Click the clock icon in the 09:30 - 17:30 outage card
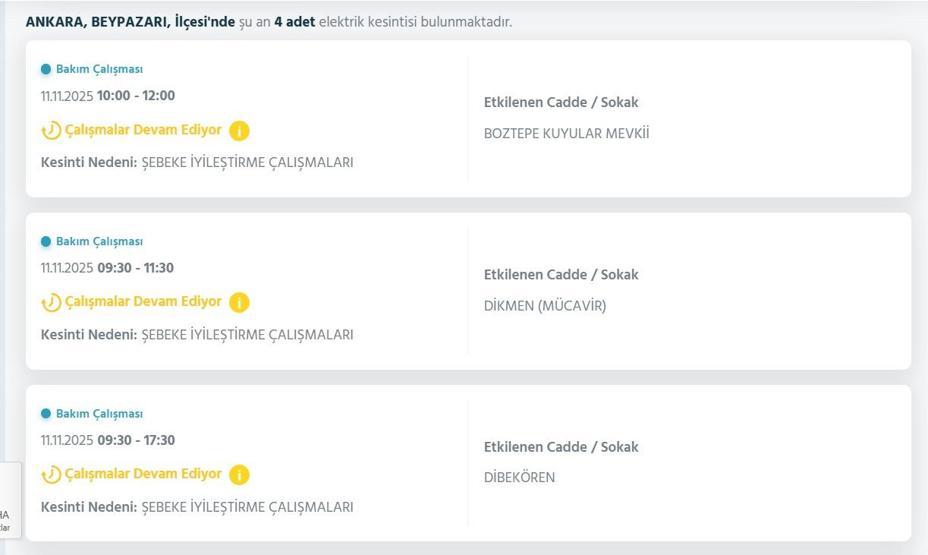The height and width of the screenshot is (555, 928). [x=51, y=475]
